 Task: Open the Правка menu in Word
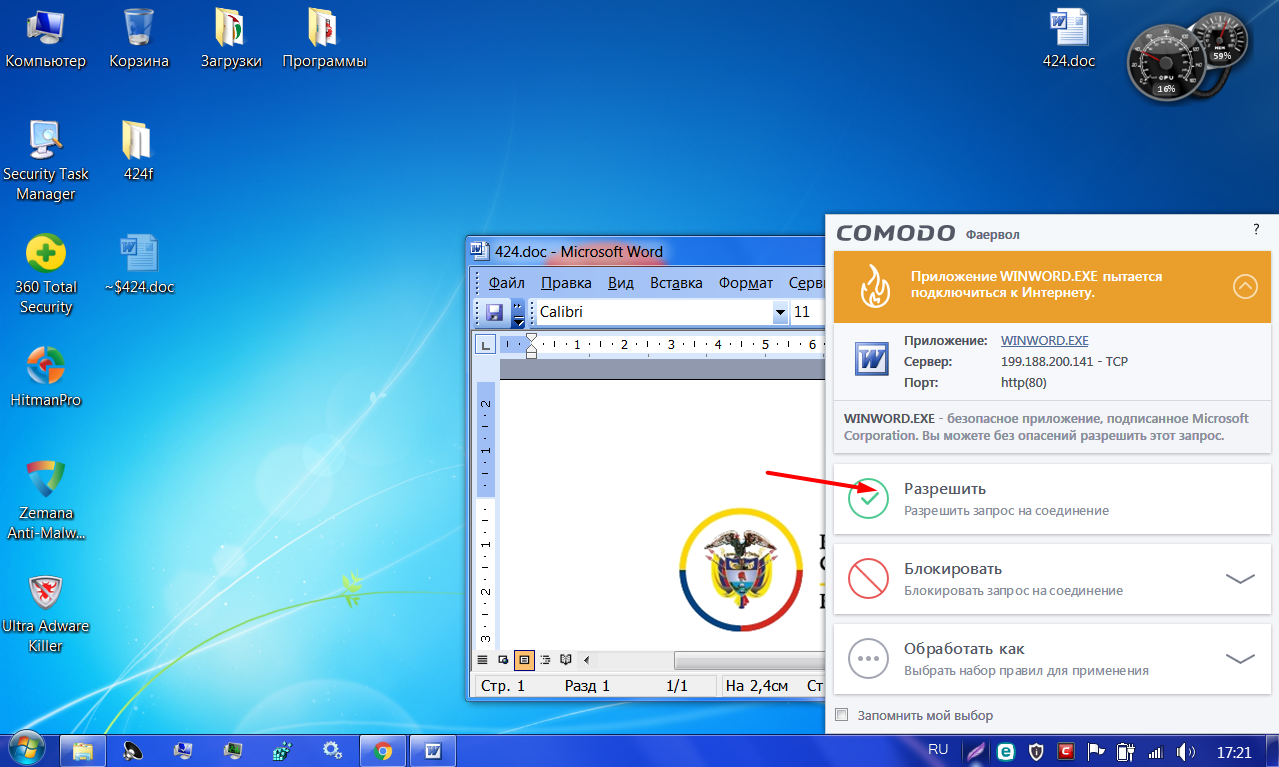click(x=566, y=282)
